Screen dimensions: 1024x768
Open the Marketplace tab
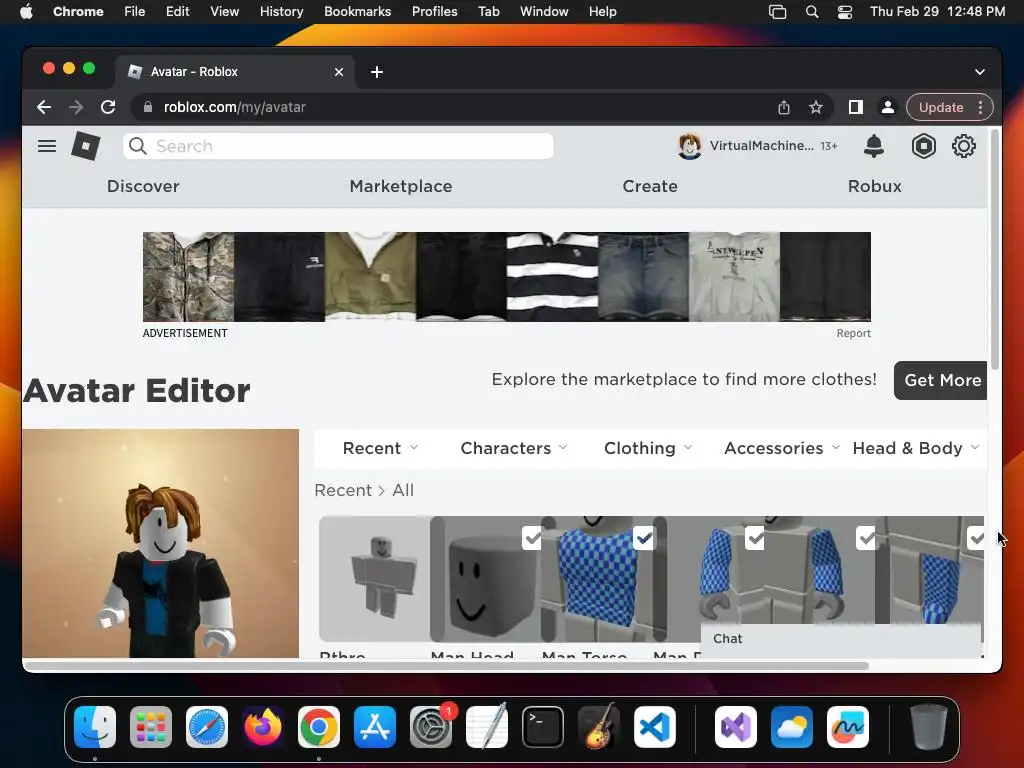[401, 186]
